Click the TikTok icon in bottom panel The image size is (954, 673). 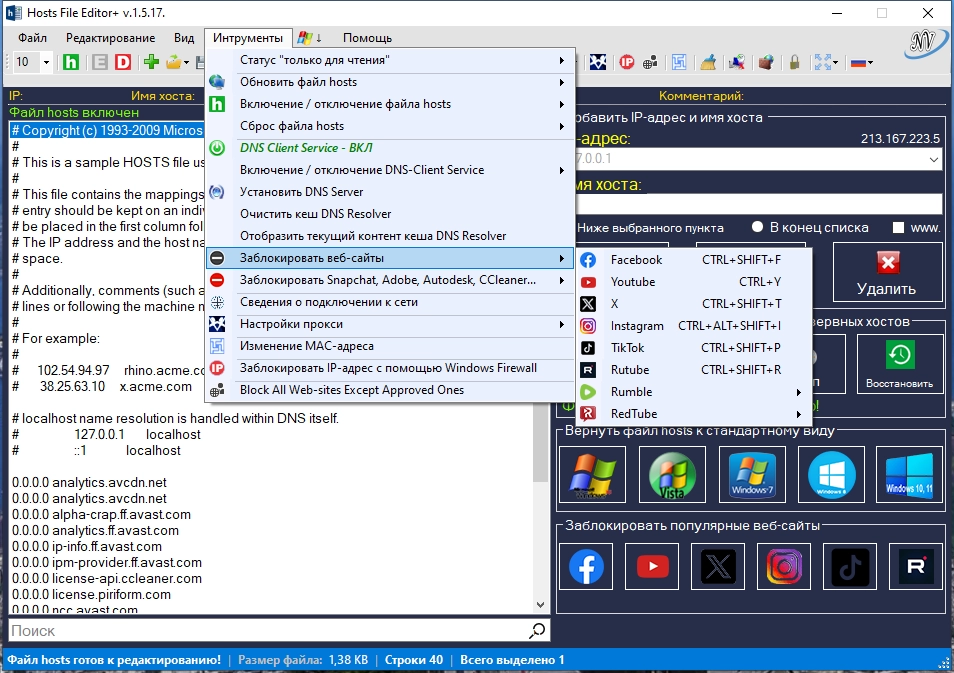click(x=849, y=568)
